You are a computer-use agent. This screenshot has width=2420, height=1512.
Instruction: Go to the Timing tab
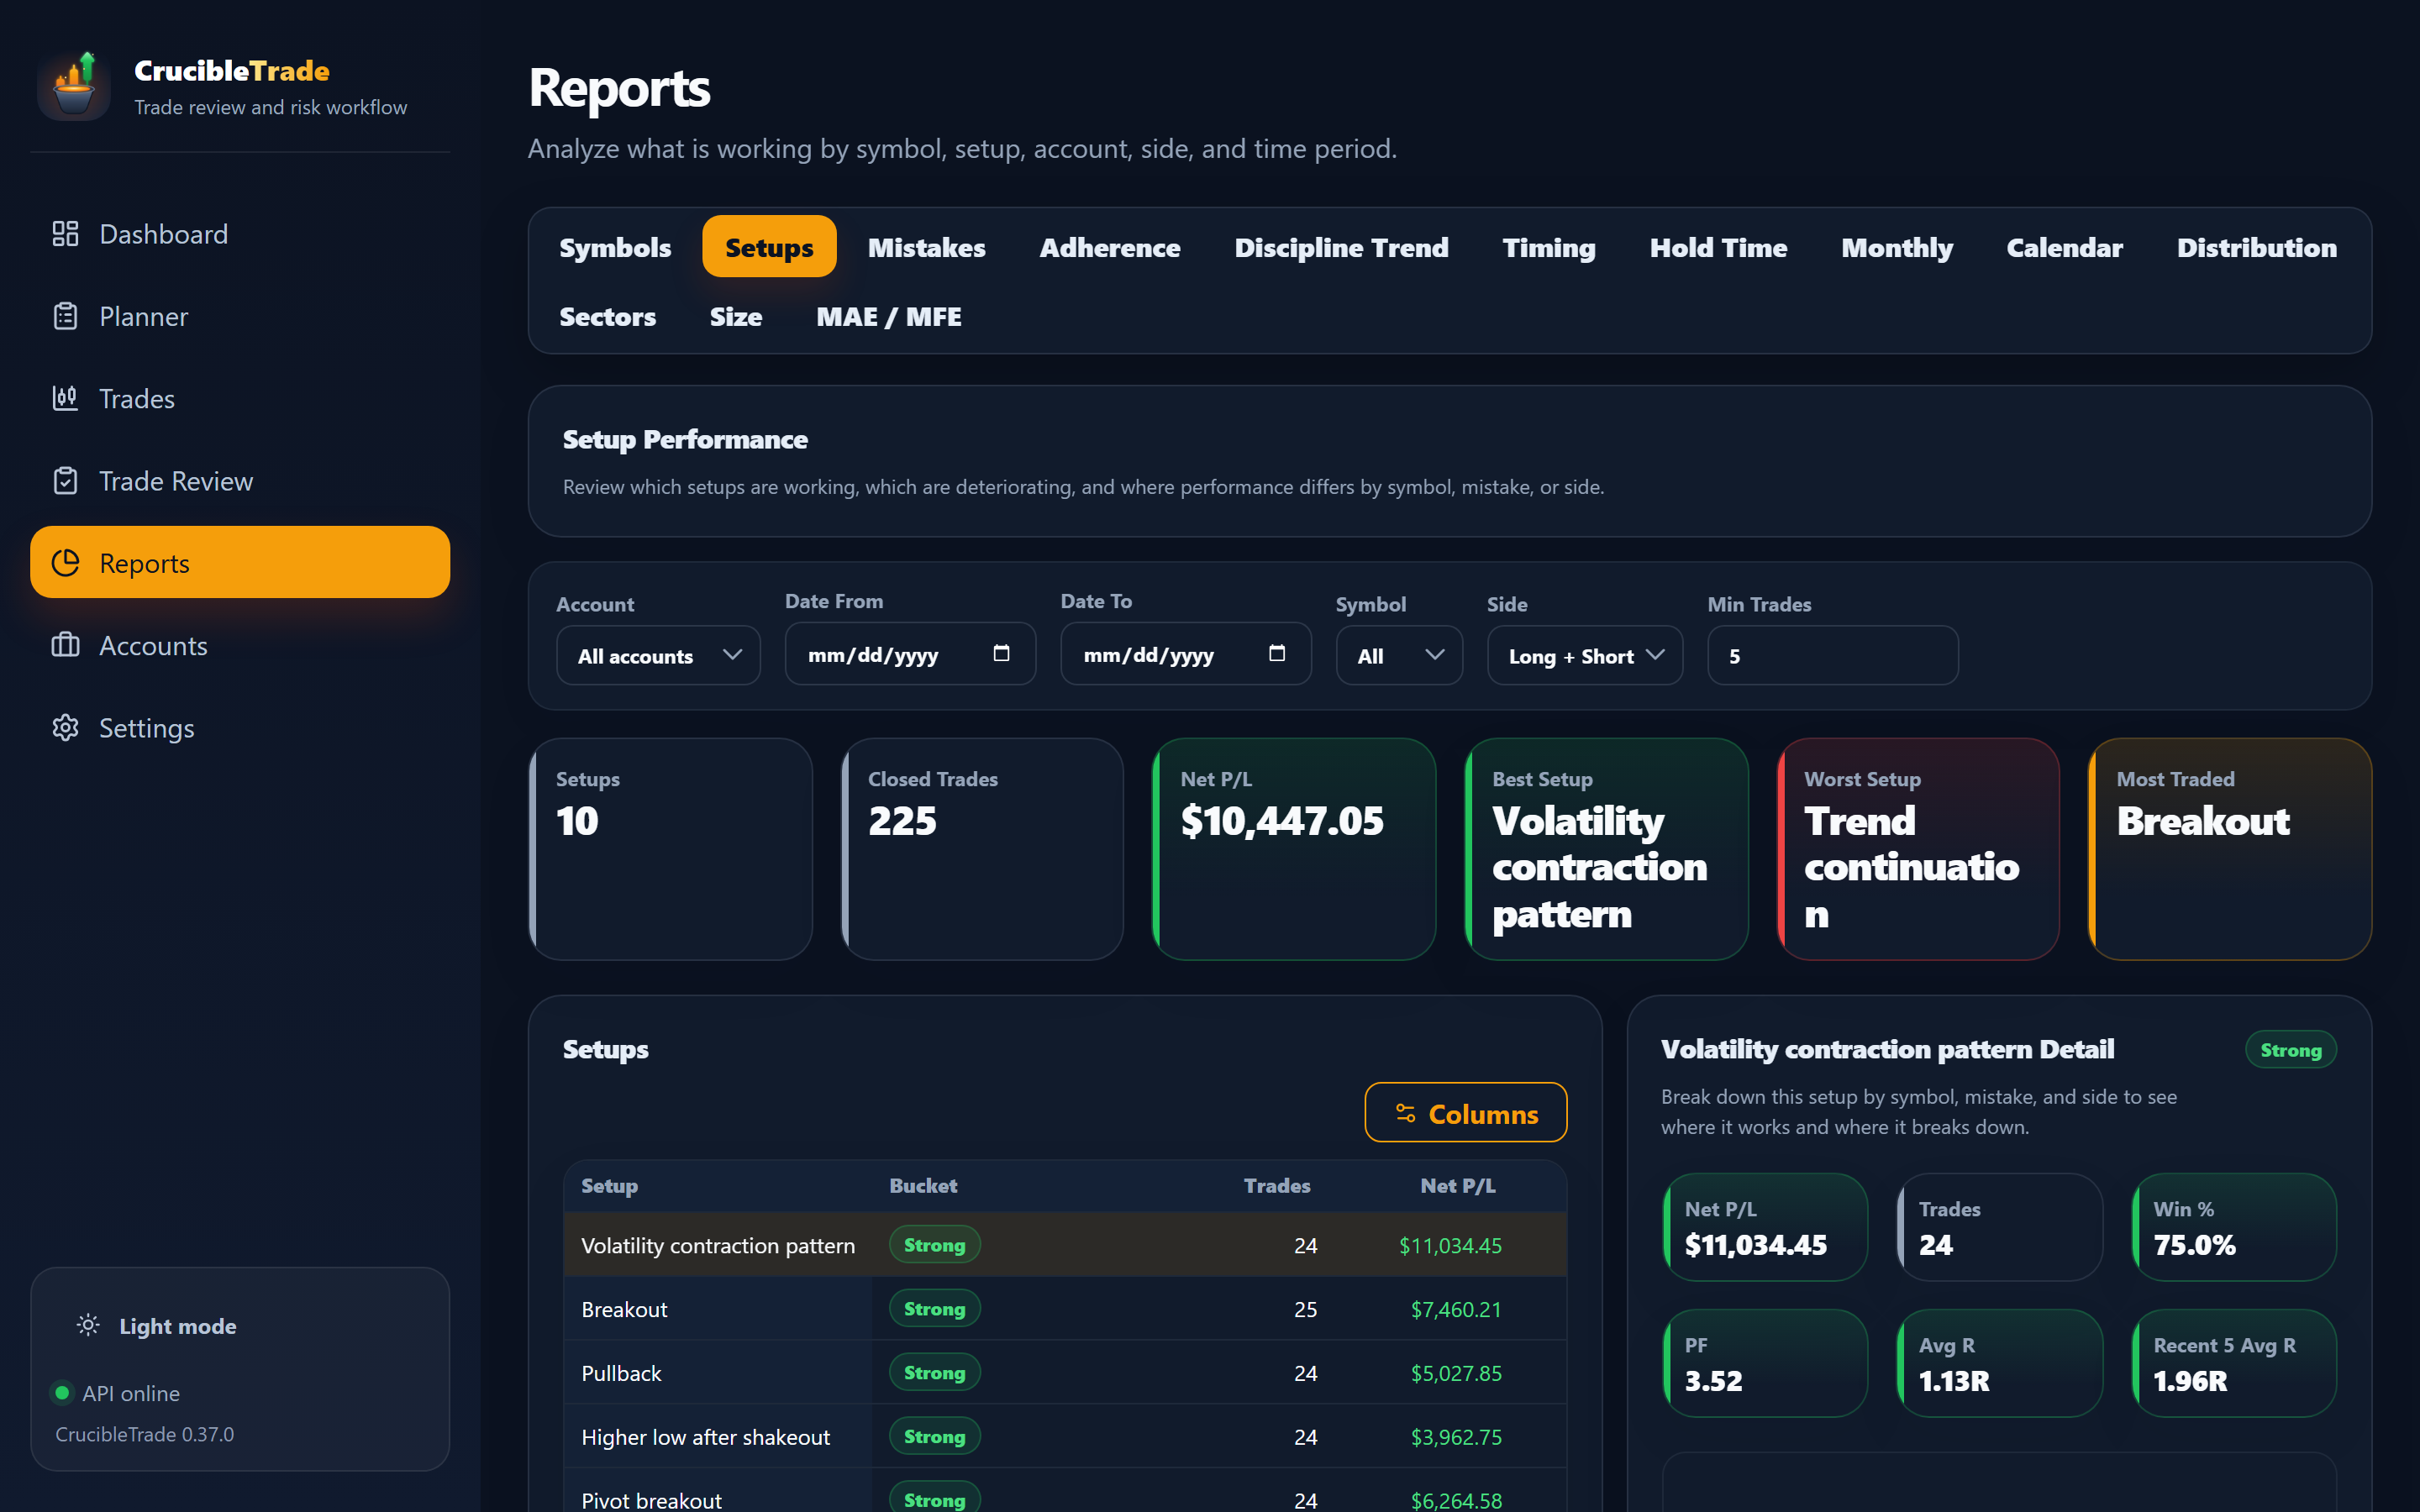coord(1549,247)
